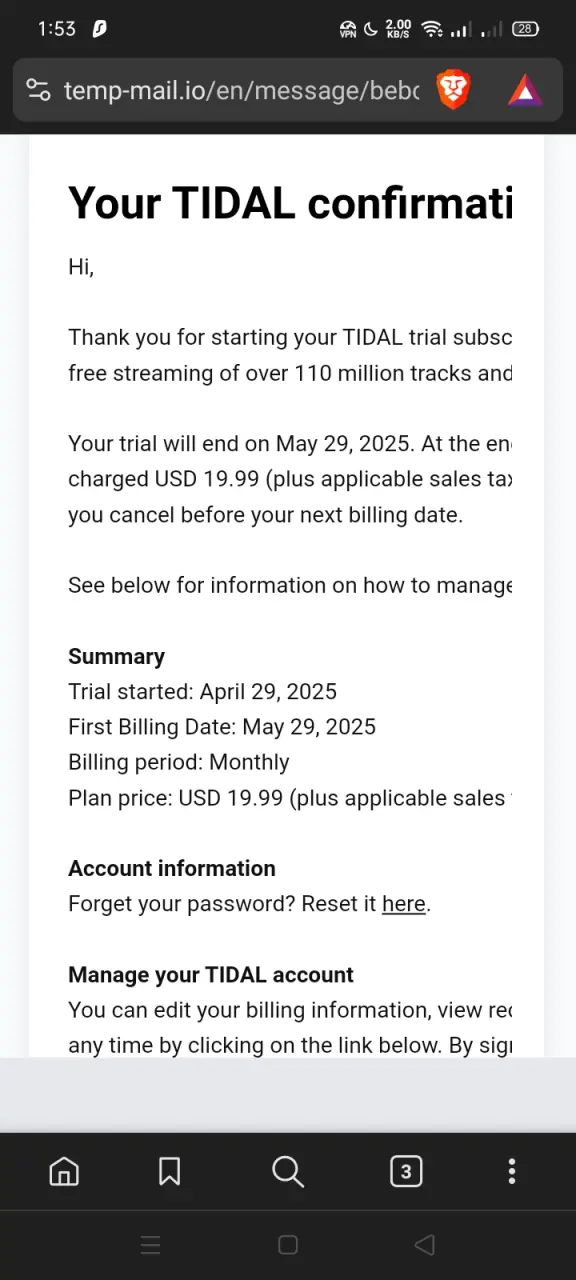
Task: Tap the Wi-Fi status icon
Action: point(432,29)
